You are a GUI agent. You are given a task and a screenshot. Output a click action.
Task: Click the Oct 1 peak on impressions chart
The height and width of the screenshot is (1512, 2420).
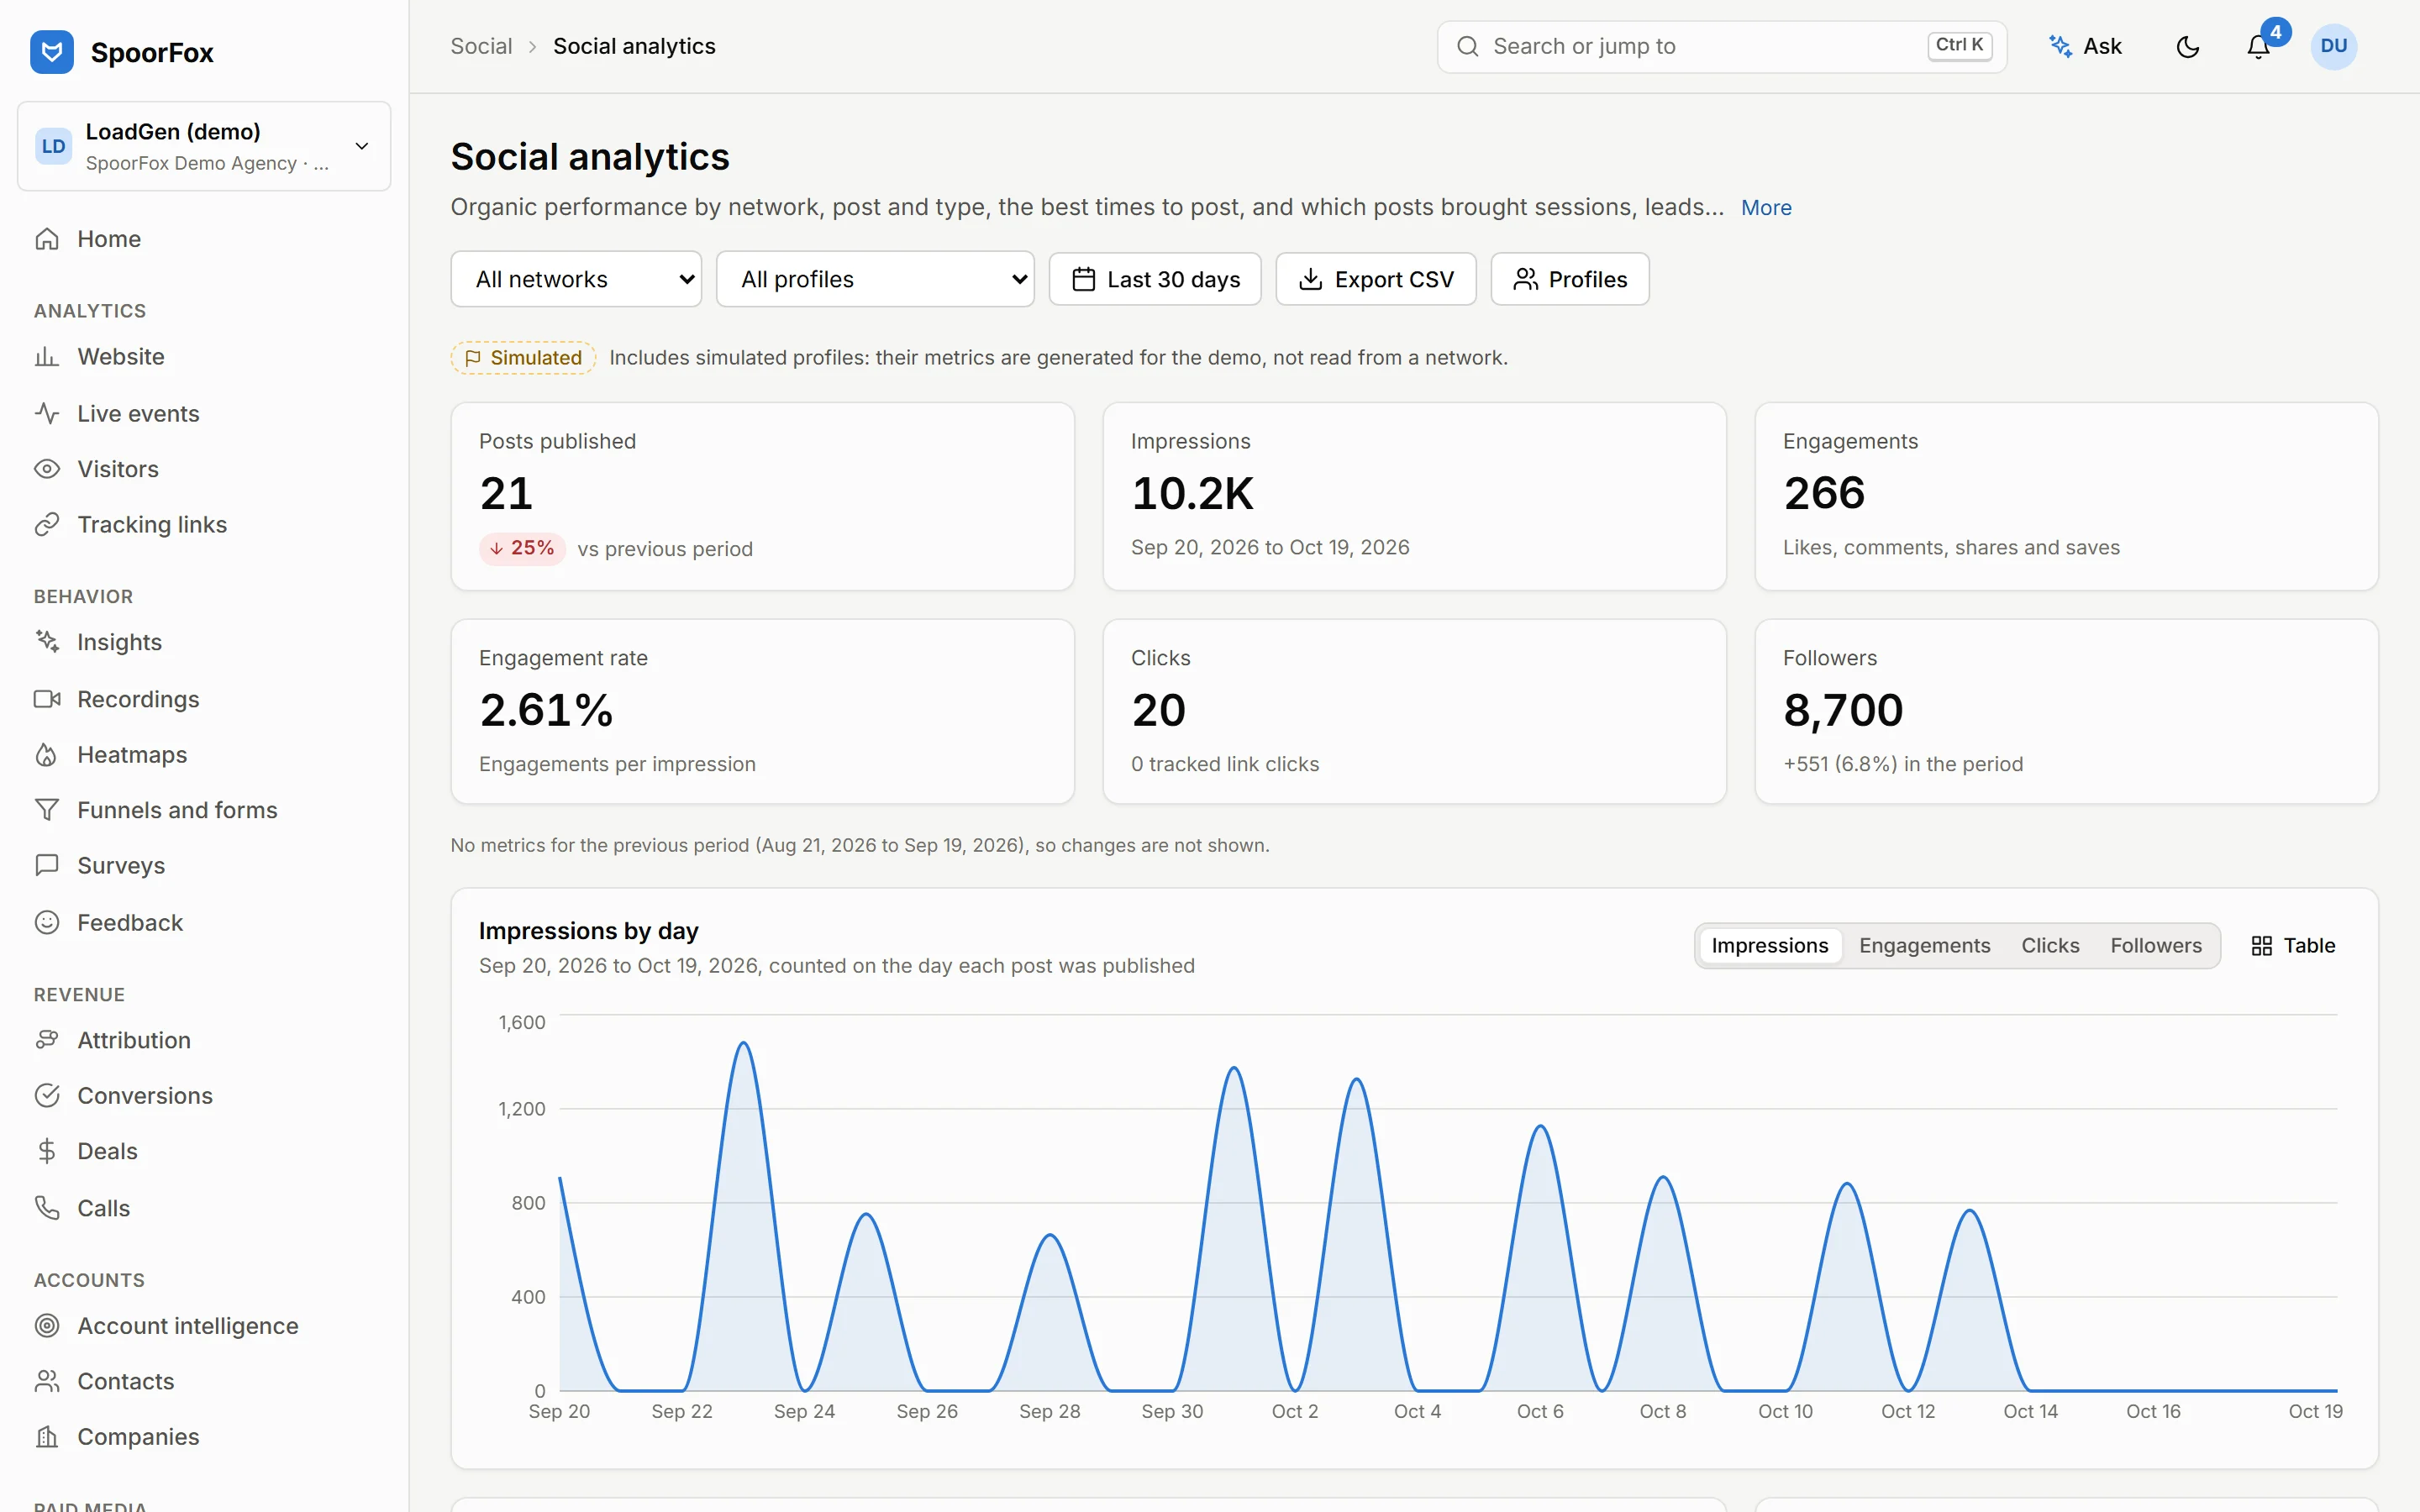pos(1234,1069)
